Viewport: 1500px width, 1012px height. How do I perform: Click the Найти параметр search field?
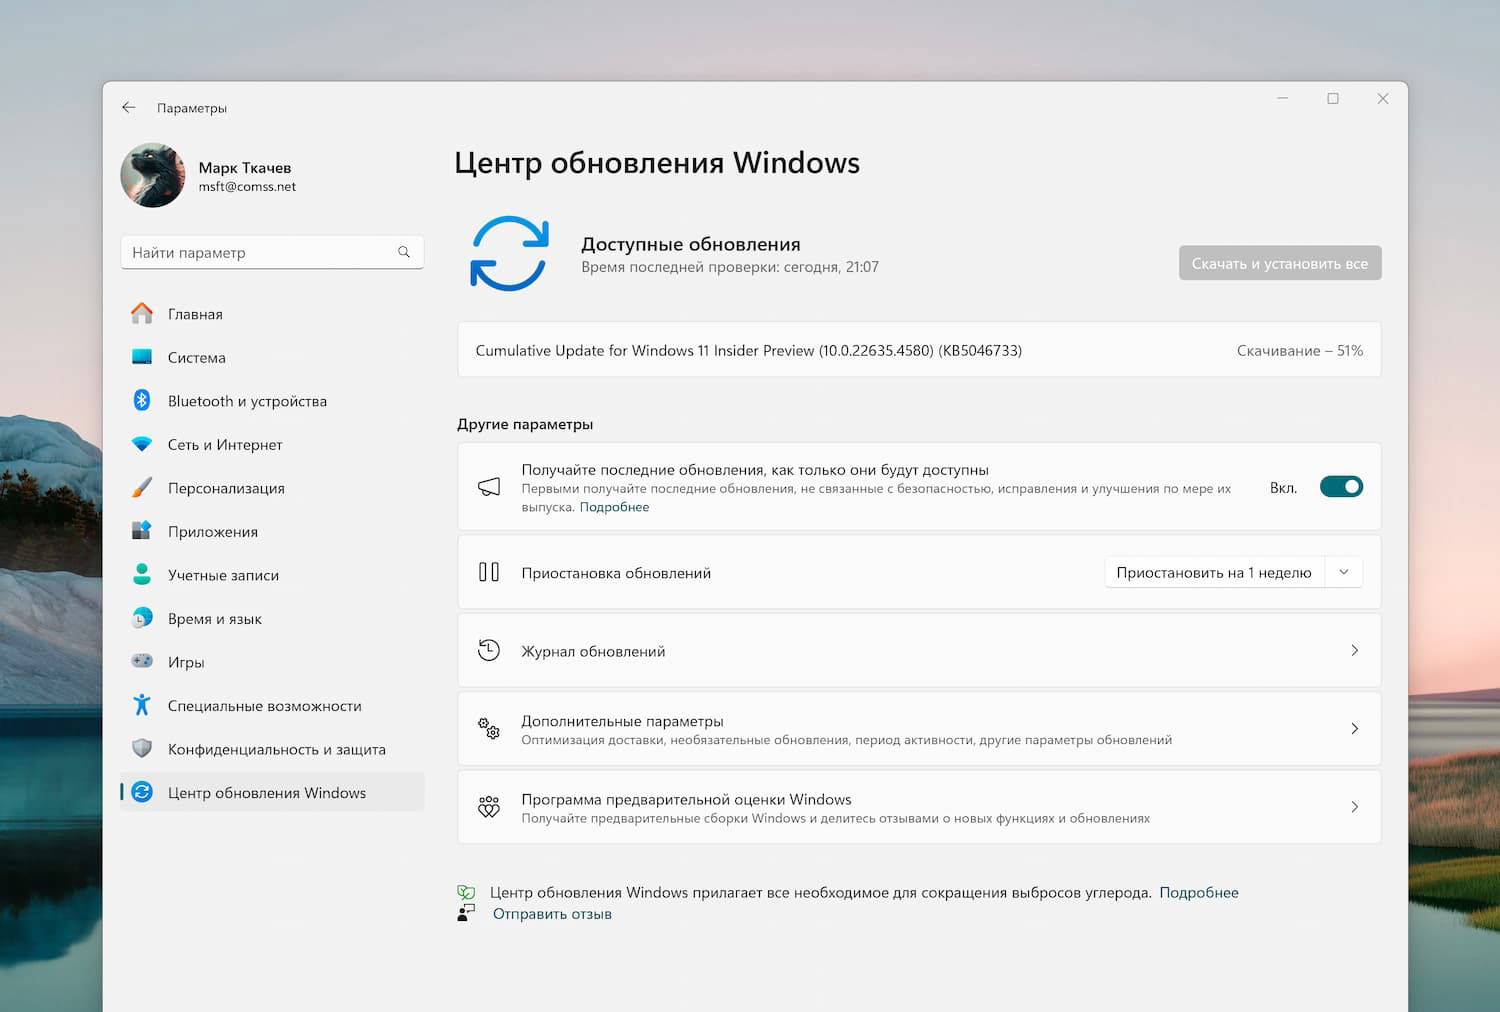point(272,252)
